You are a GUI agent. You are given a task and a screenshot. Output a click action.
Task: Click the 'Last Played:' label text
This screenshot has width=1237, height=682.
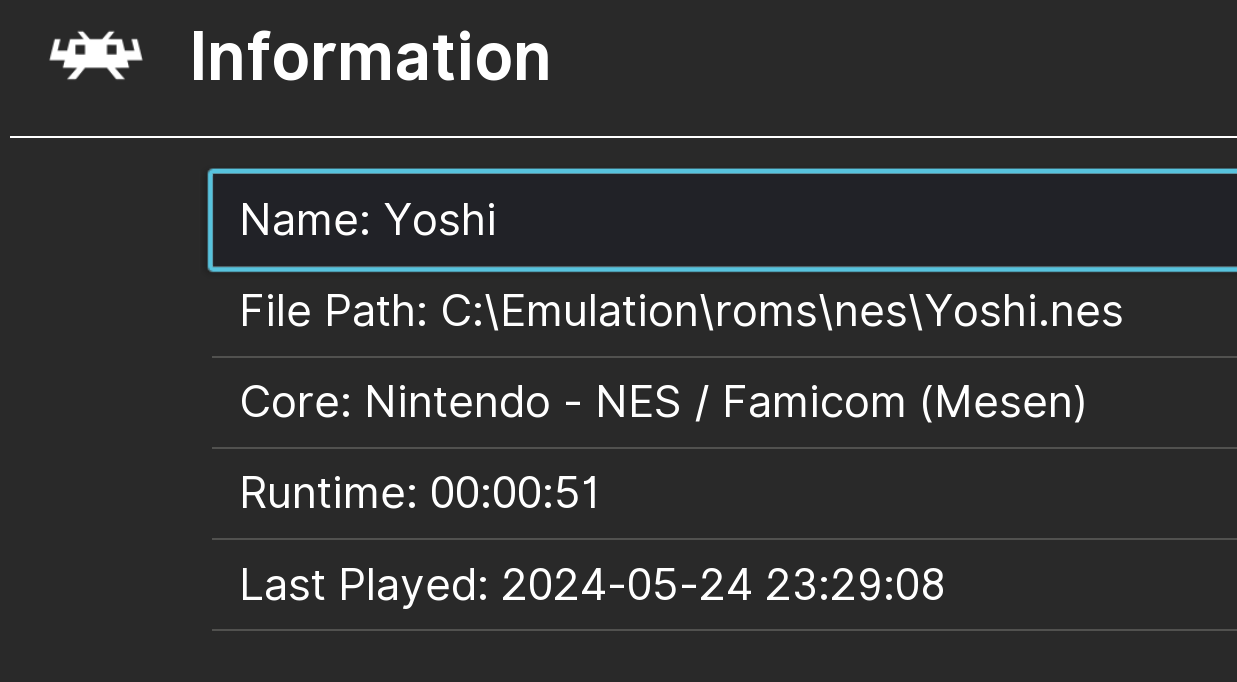coord(364,585)
